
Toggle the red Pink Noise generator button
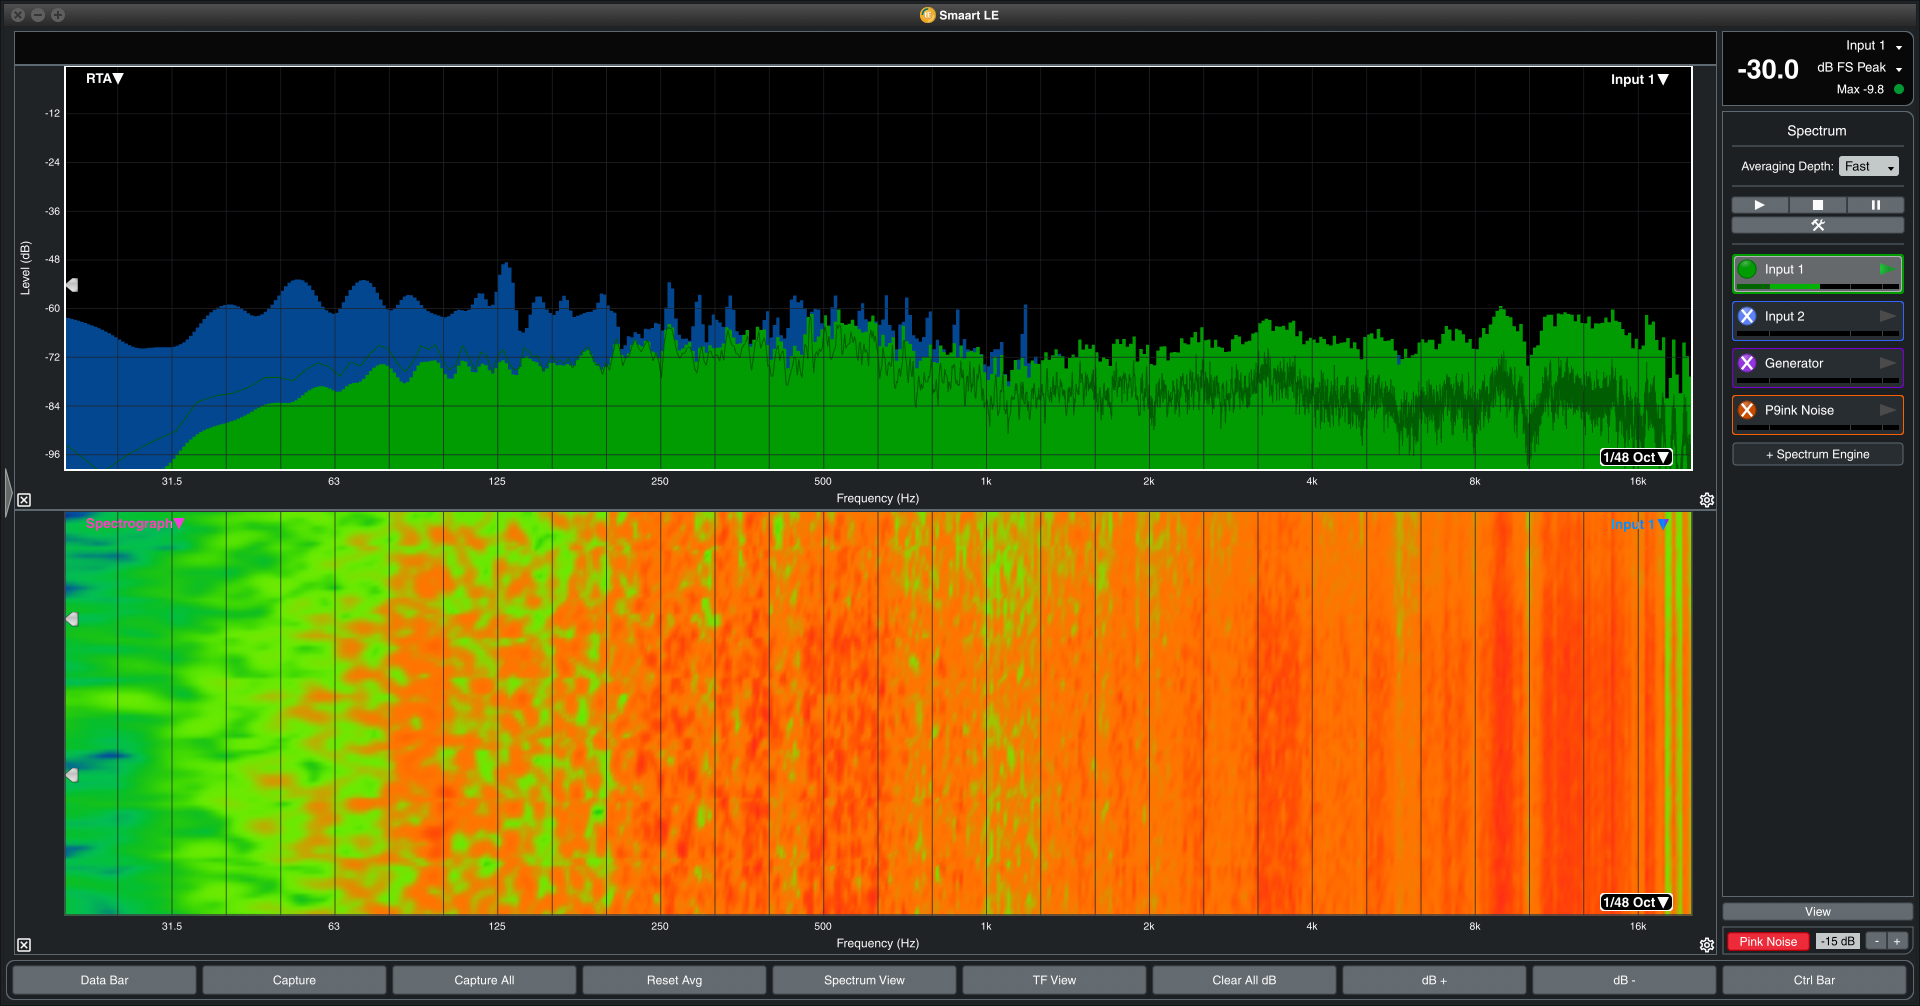click(x=1767, y=942)
